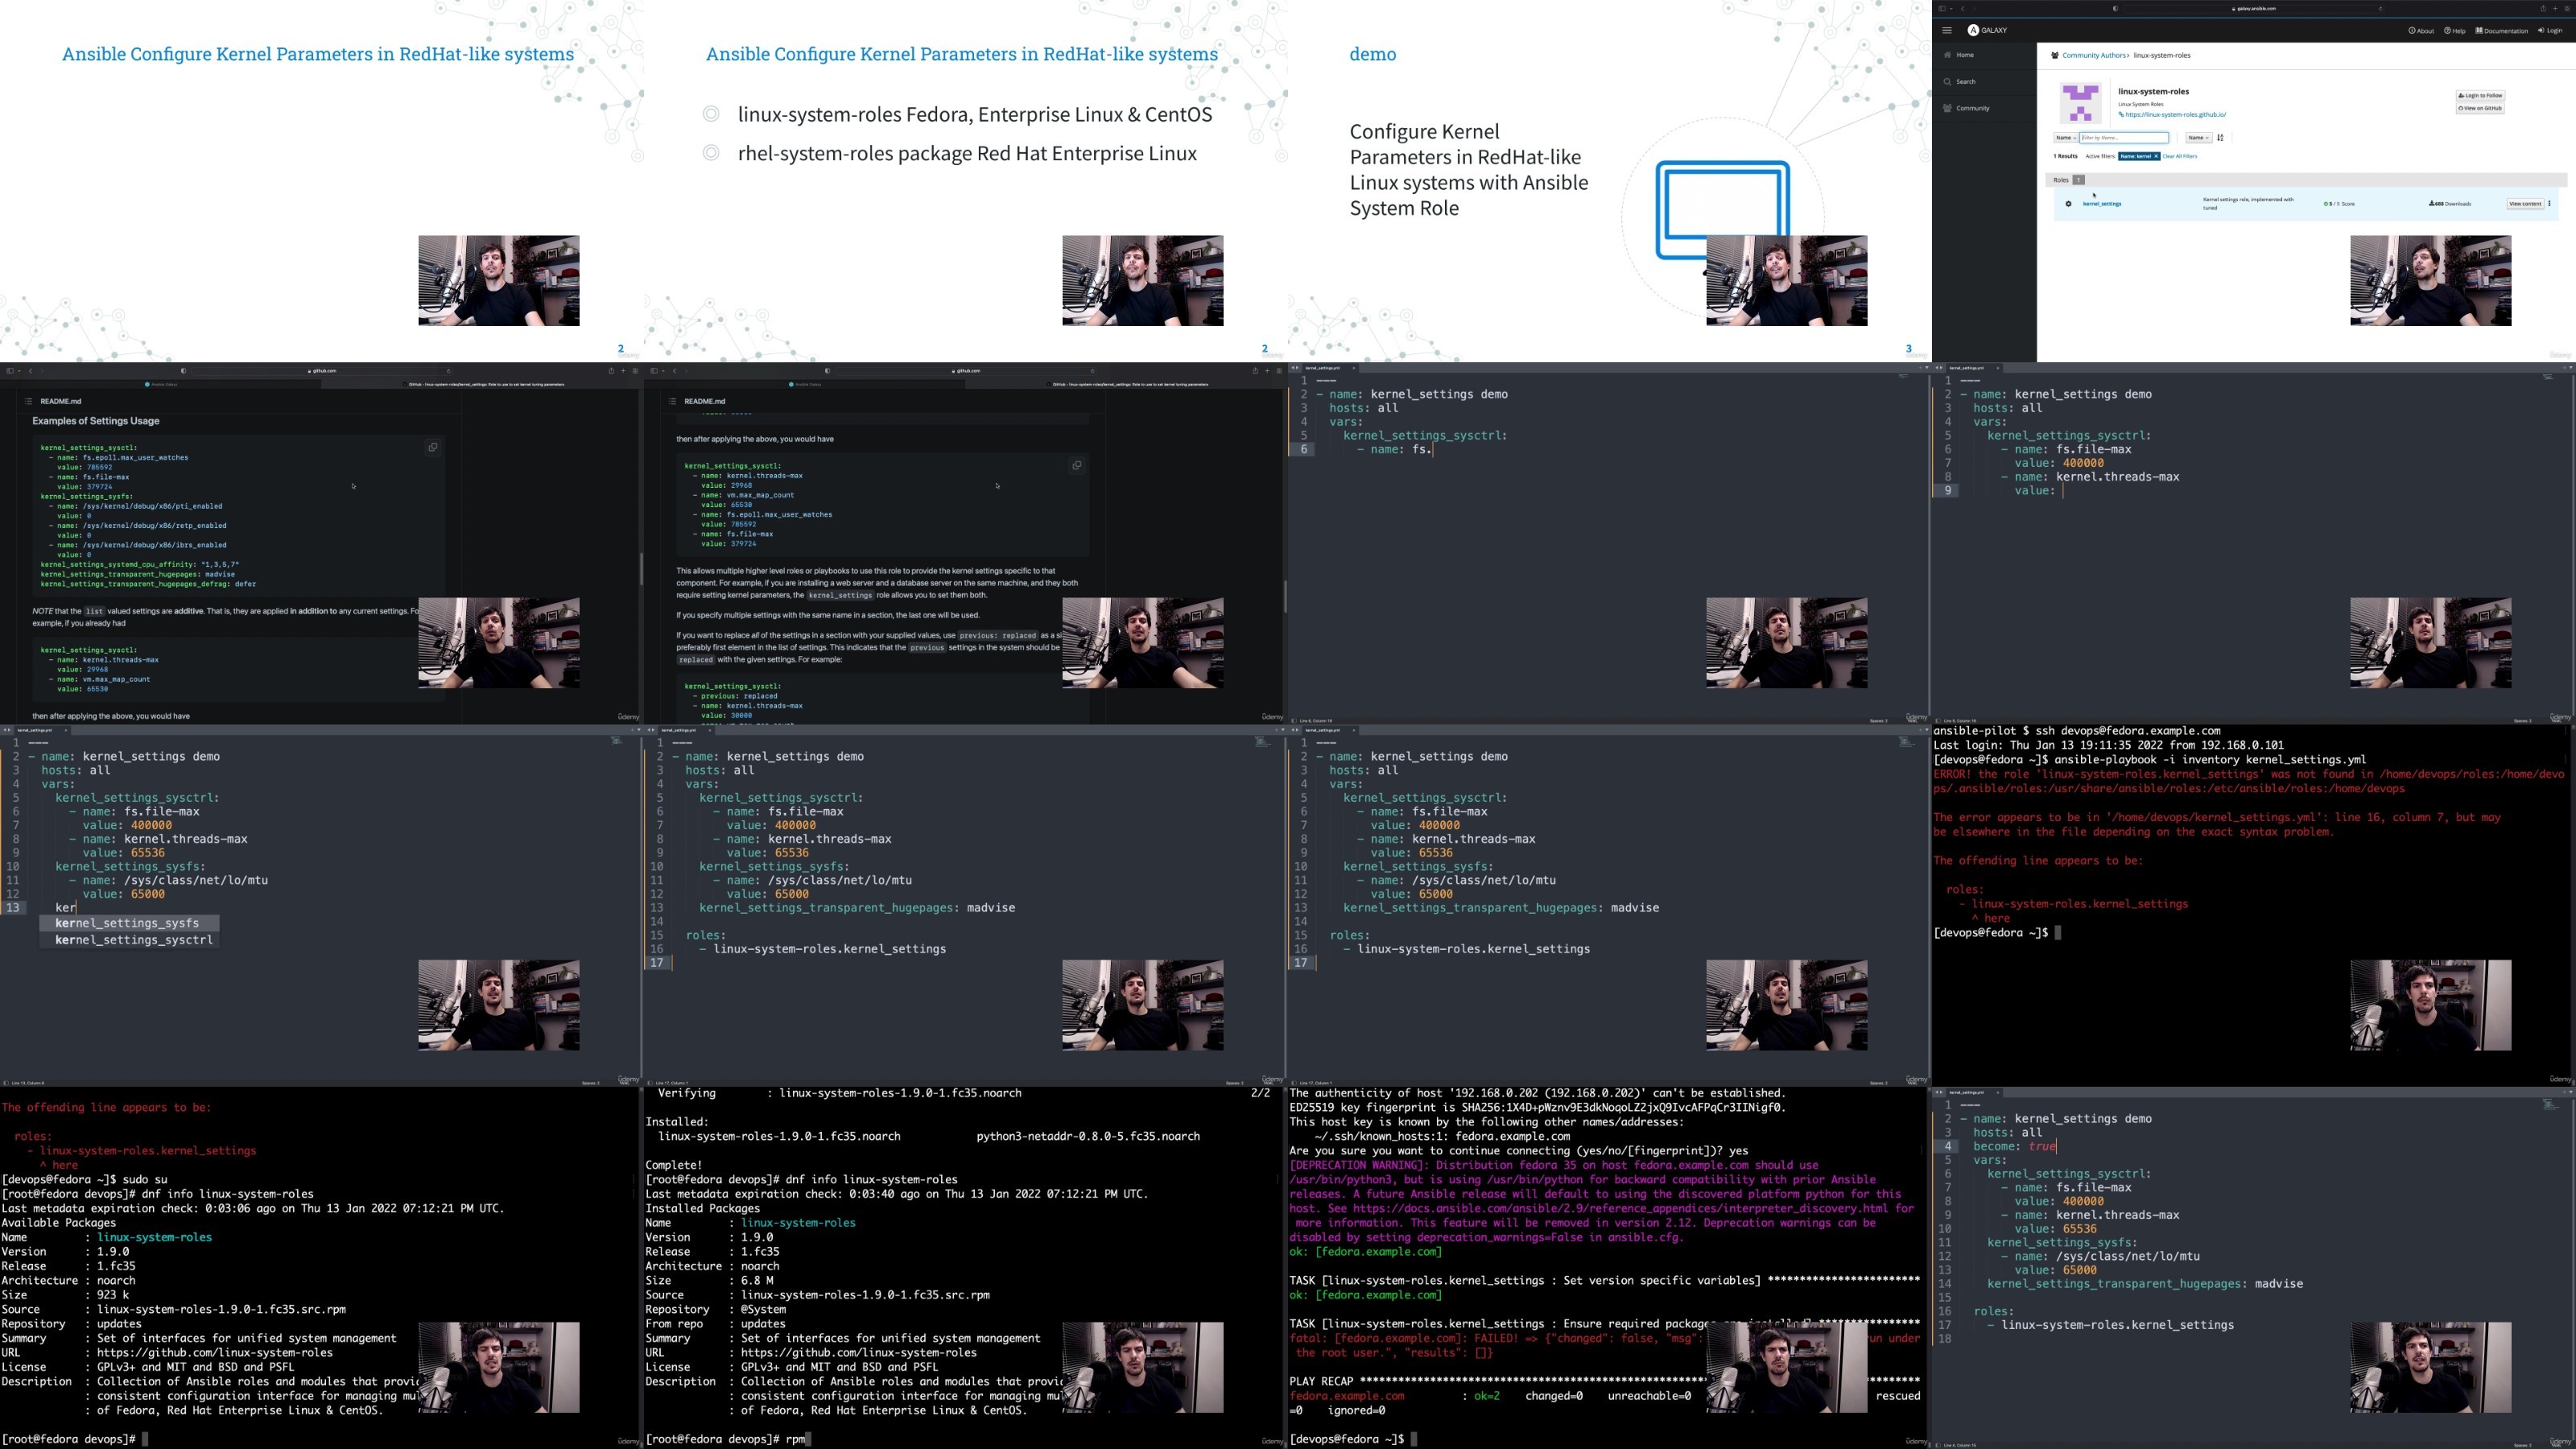This screenshot has height=1449, width=2576.
Task: Remove the Name: kernel filter chip
Action: 2155,157
